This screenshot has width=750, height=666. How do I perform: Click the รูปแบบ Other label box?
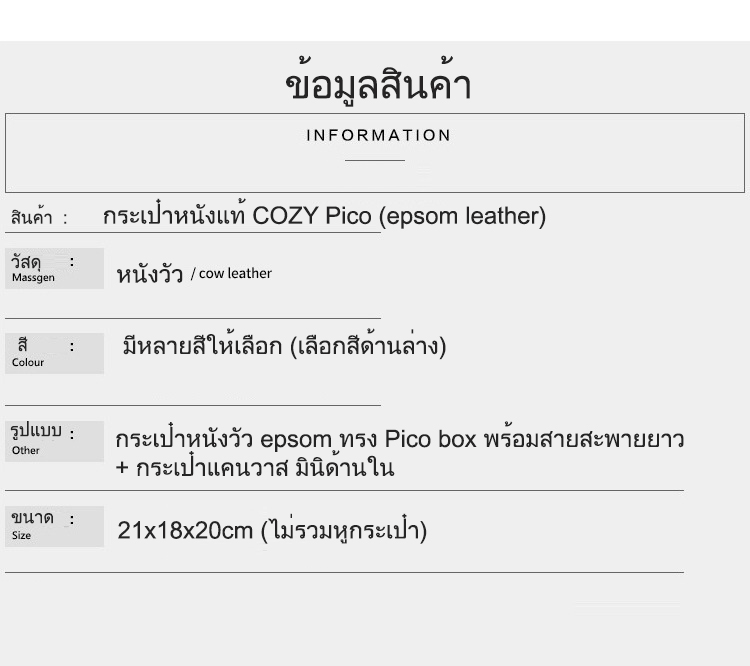pyautogui.click(x=55, y=441)
